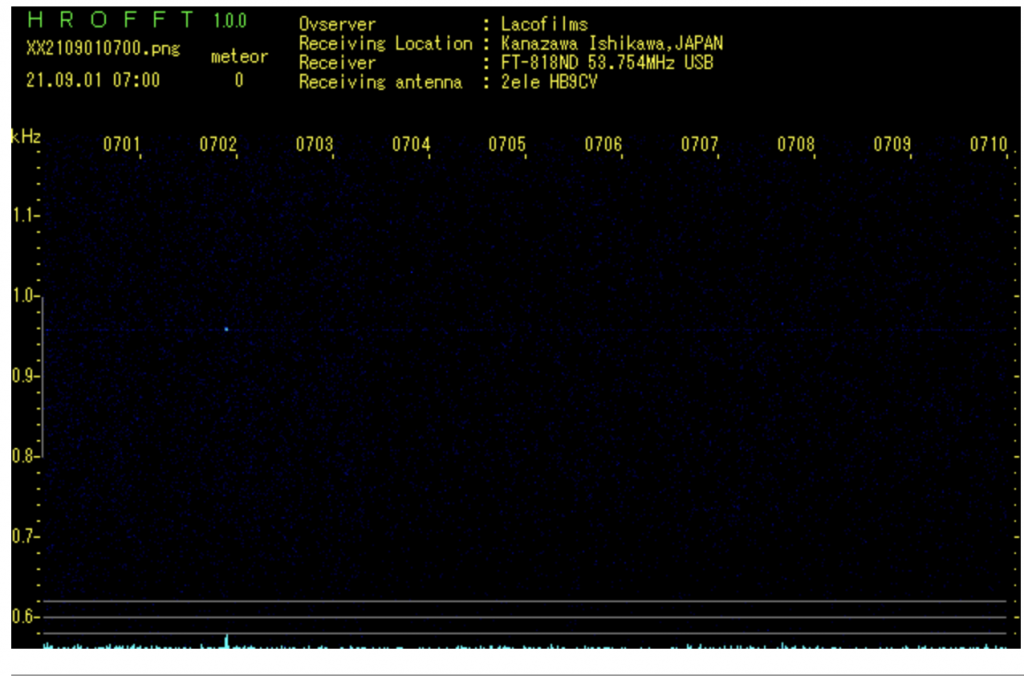
Task: Click the meteor count value 0
Action: point(239,80)
